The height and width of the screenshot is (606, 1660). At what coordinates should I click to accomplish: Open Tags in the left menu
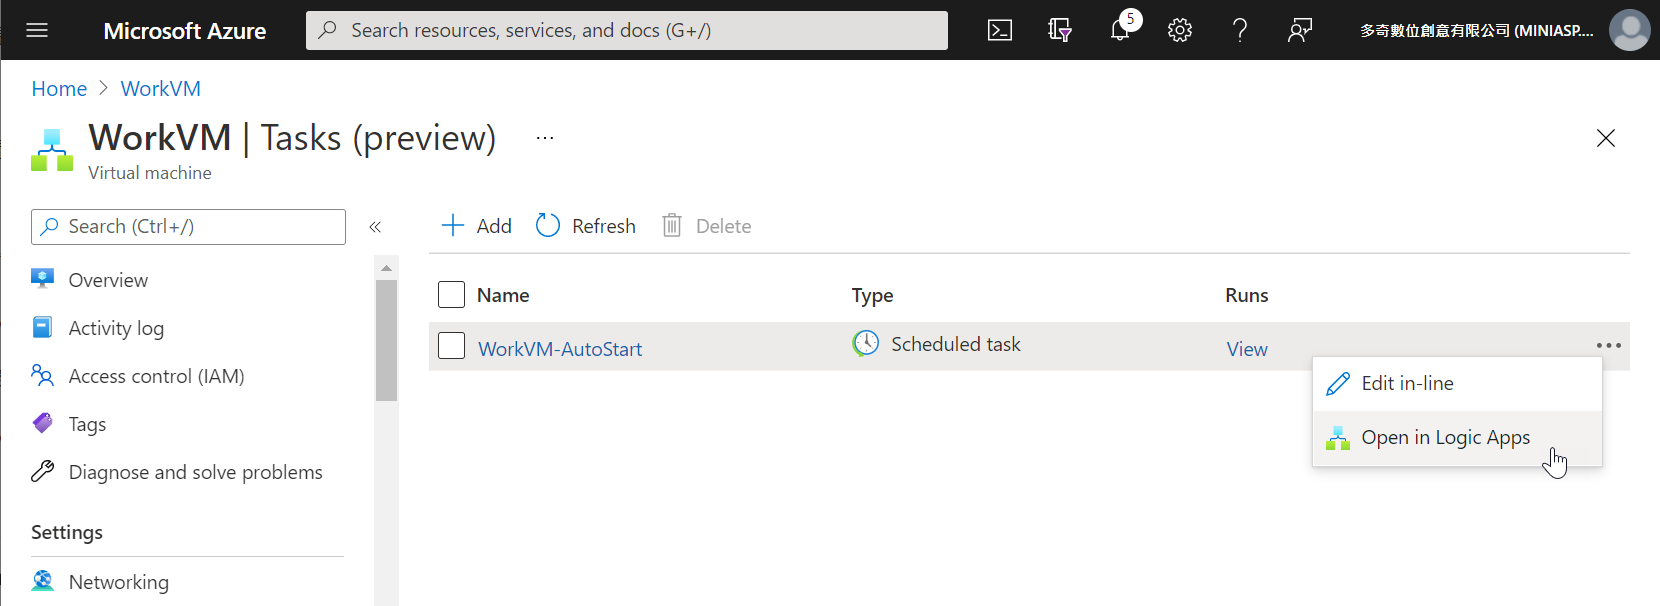coord(87,424)
